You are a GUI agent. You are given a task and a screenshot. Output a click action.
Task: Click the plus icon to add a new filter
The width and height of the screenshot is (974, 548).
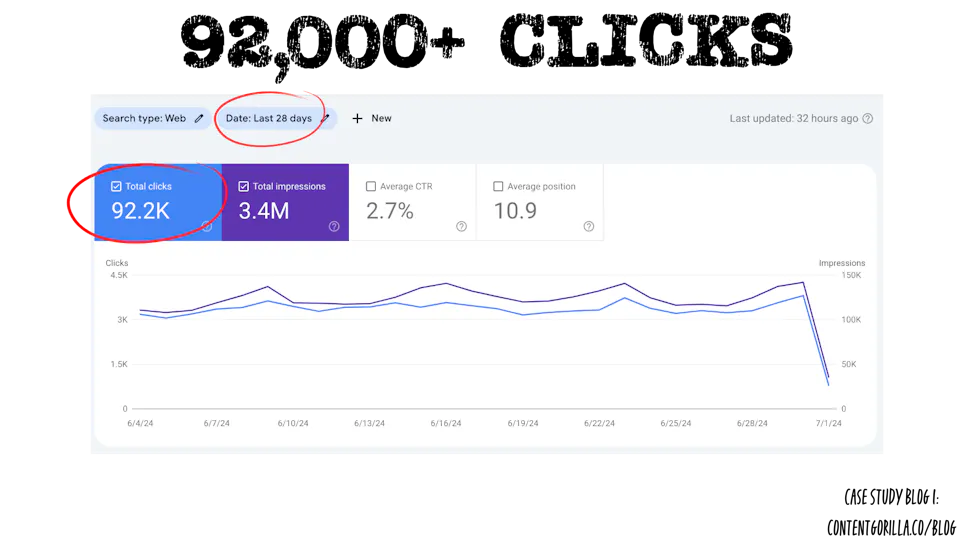pos(357,118)
